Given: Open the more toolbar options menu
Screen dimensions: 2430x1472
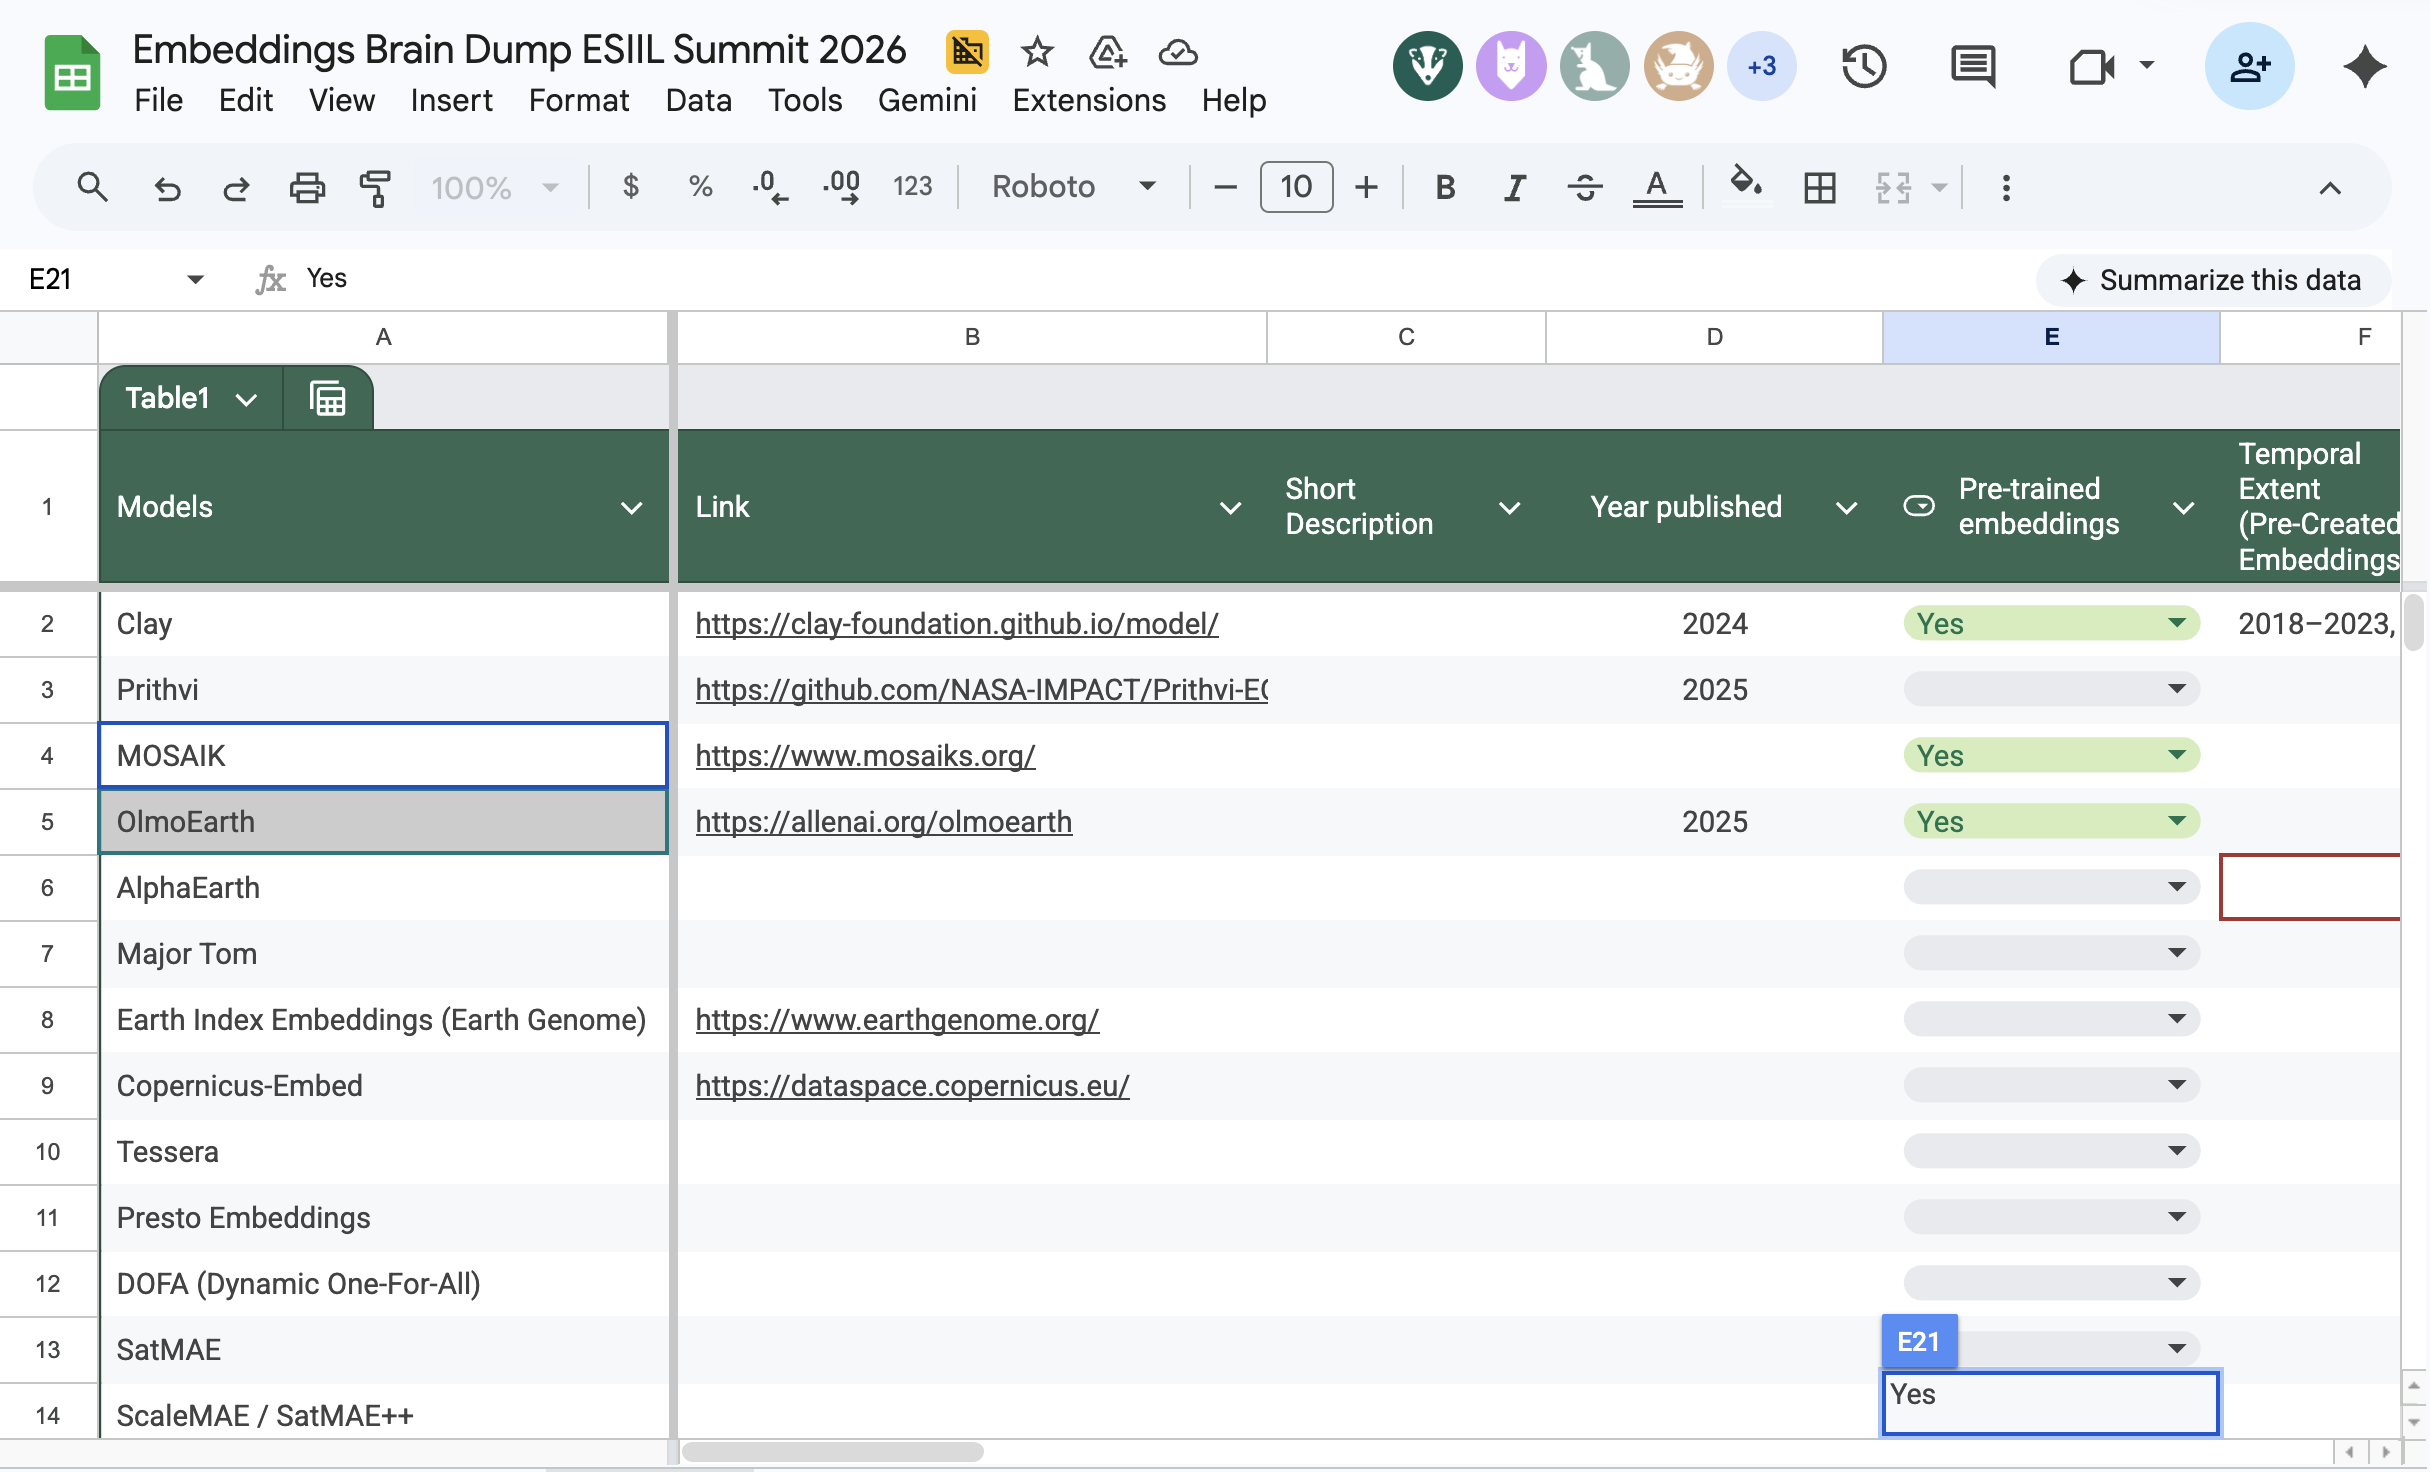Looking at the screenshot, I should [x=2006, y=187].
